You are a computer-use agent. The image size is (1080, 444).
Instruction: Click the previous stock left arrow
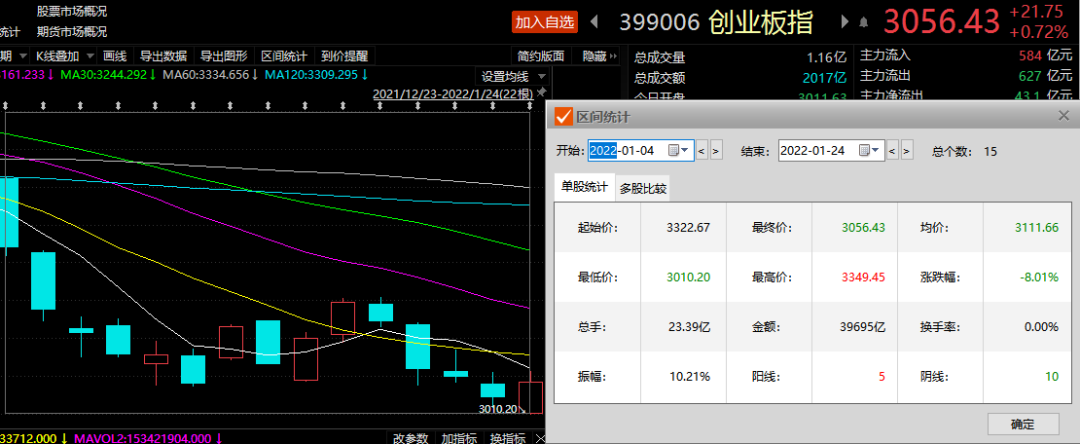(x=595, y=21)
